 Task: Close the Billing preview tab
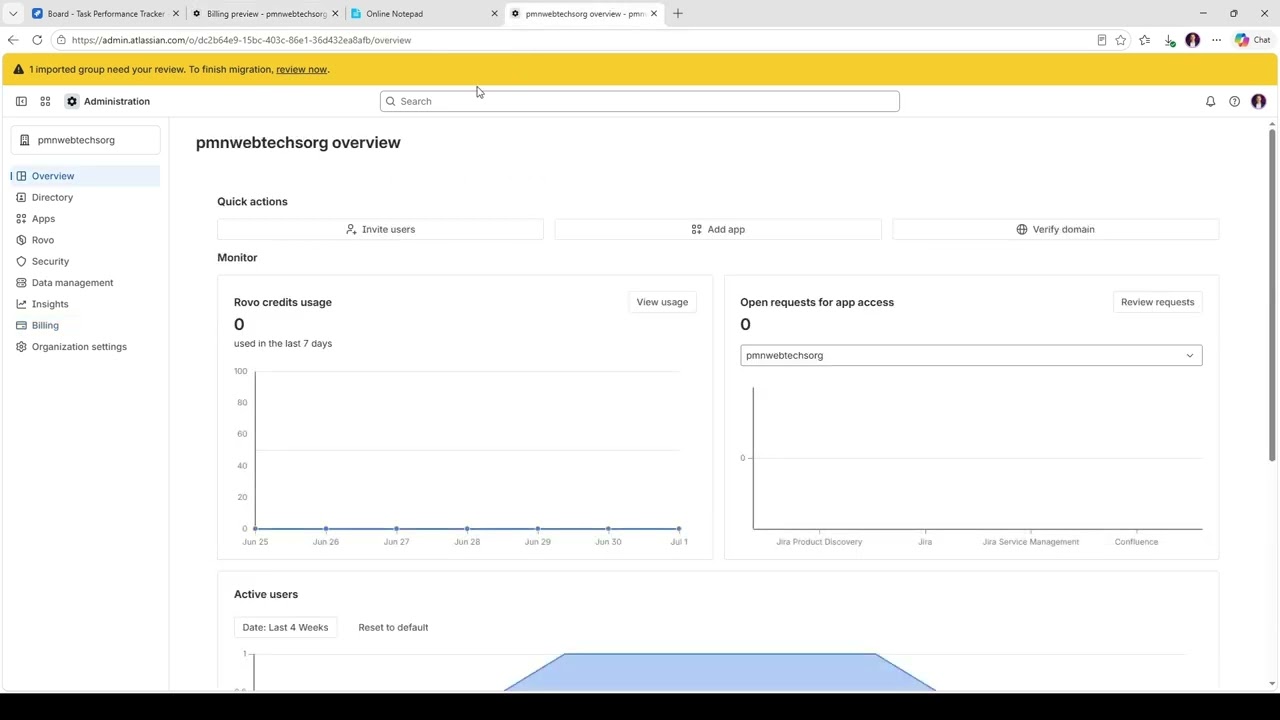pos(335,13)
